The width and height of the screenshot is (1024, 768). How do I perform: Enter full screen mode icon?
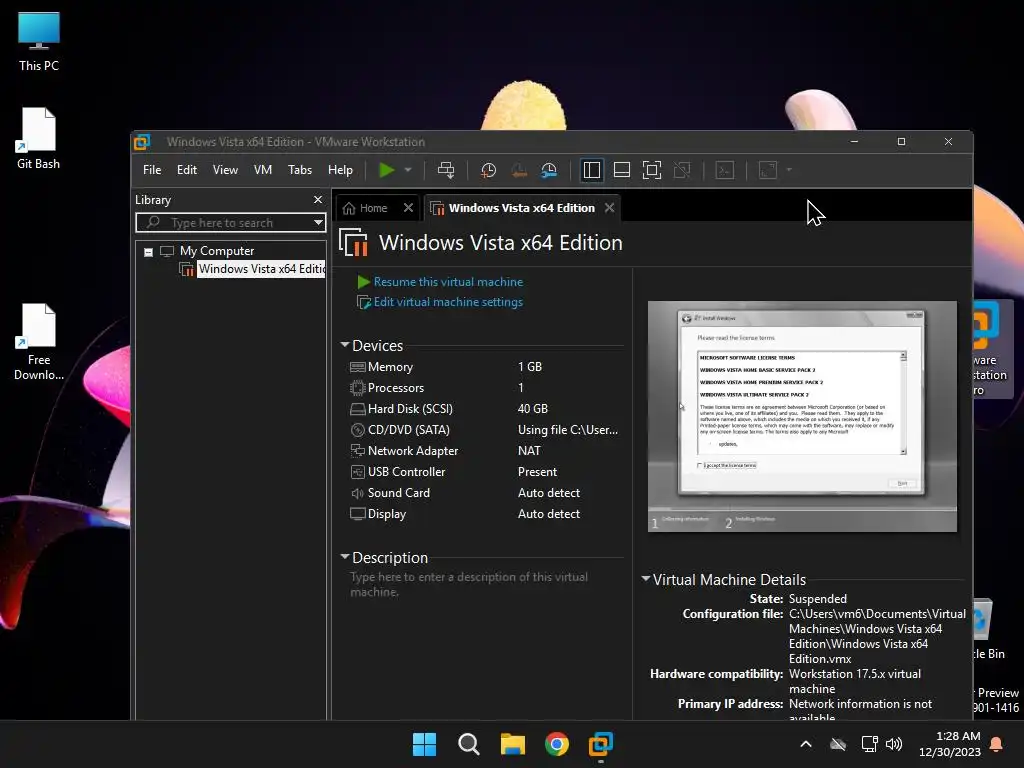coord(652,170)
